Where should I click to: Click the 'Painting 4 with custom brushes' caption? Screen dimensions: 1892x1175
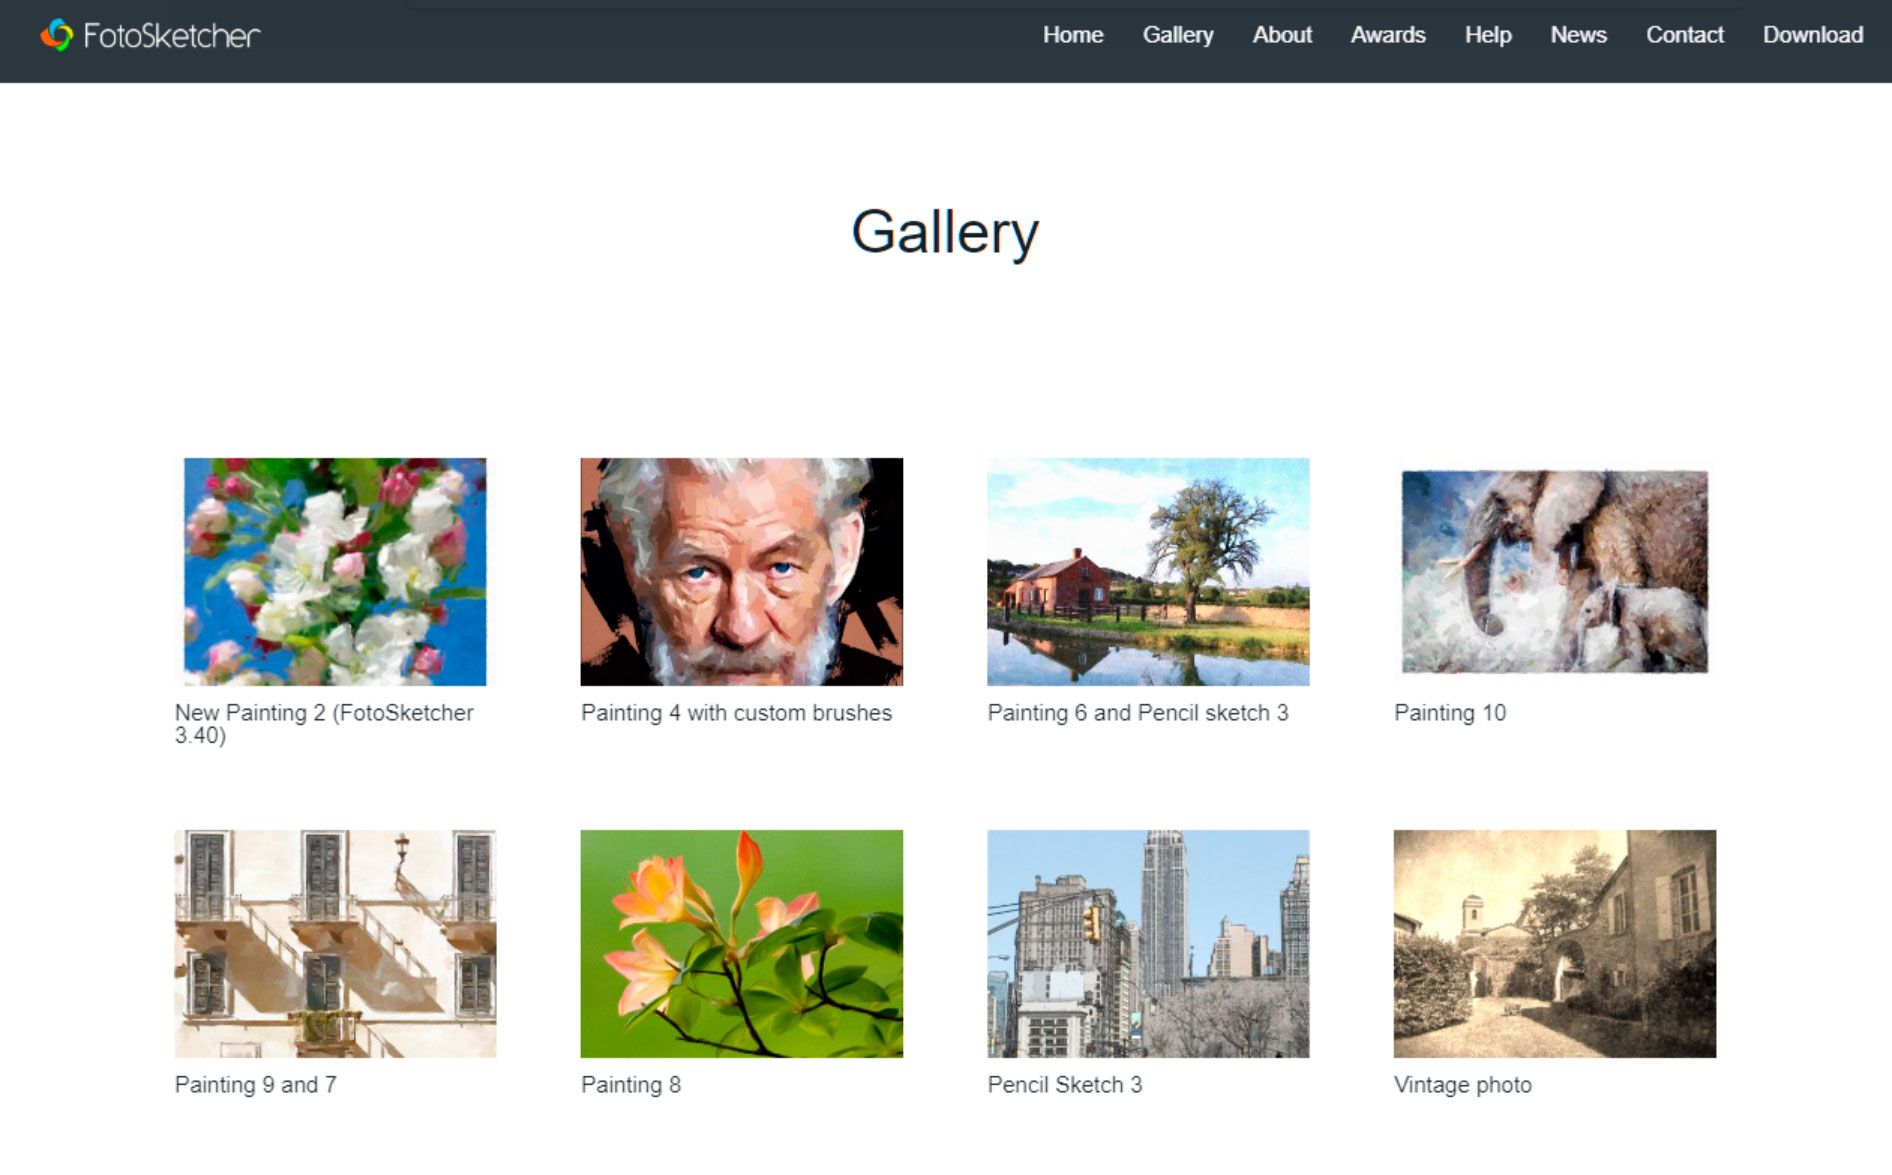[x=736, y=713]
